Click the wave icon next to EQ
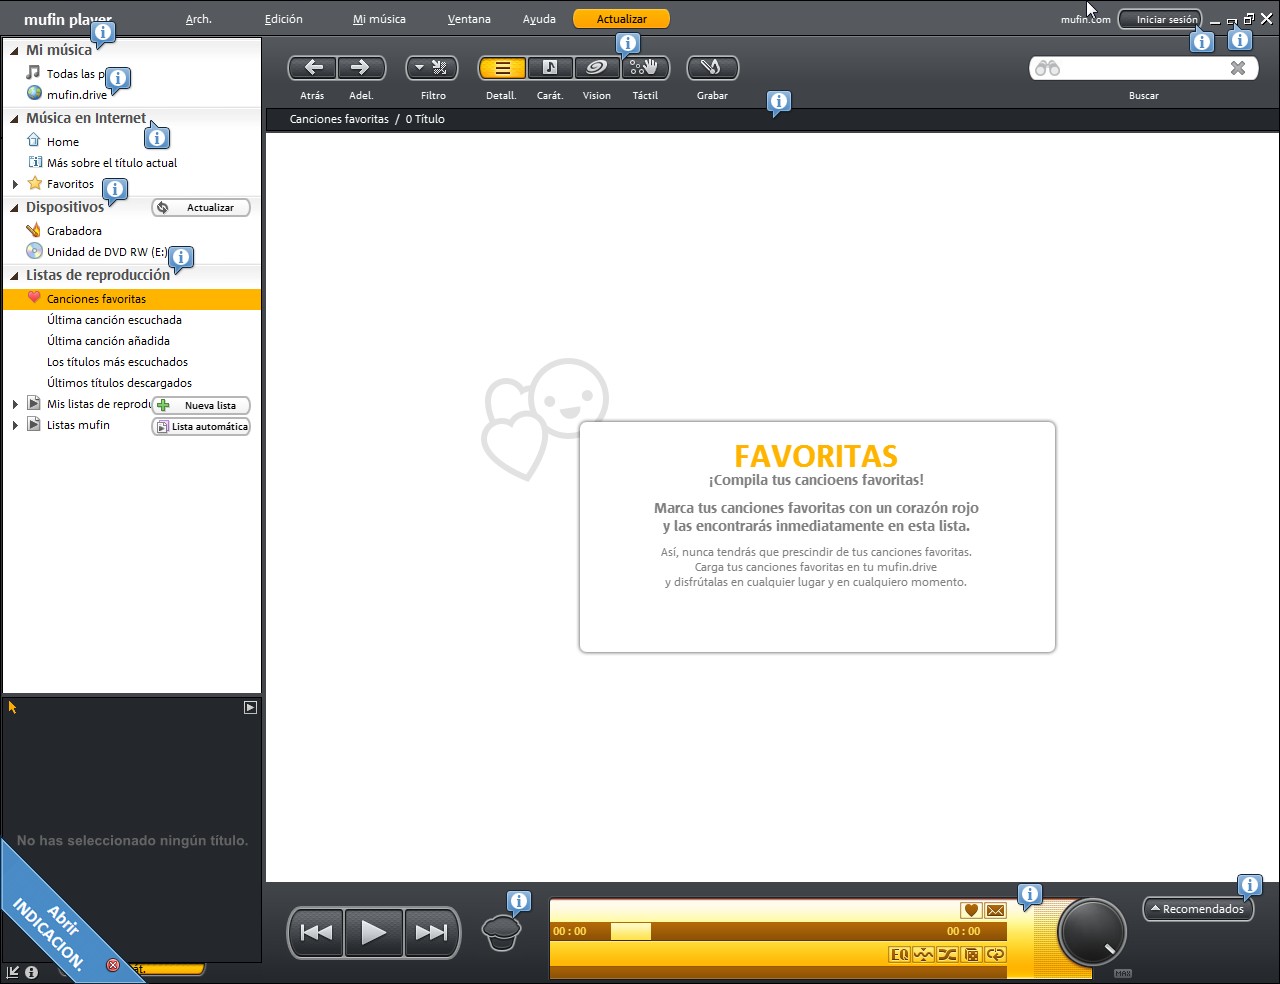1280x984 pixels. click(x=923, y=955)
